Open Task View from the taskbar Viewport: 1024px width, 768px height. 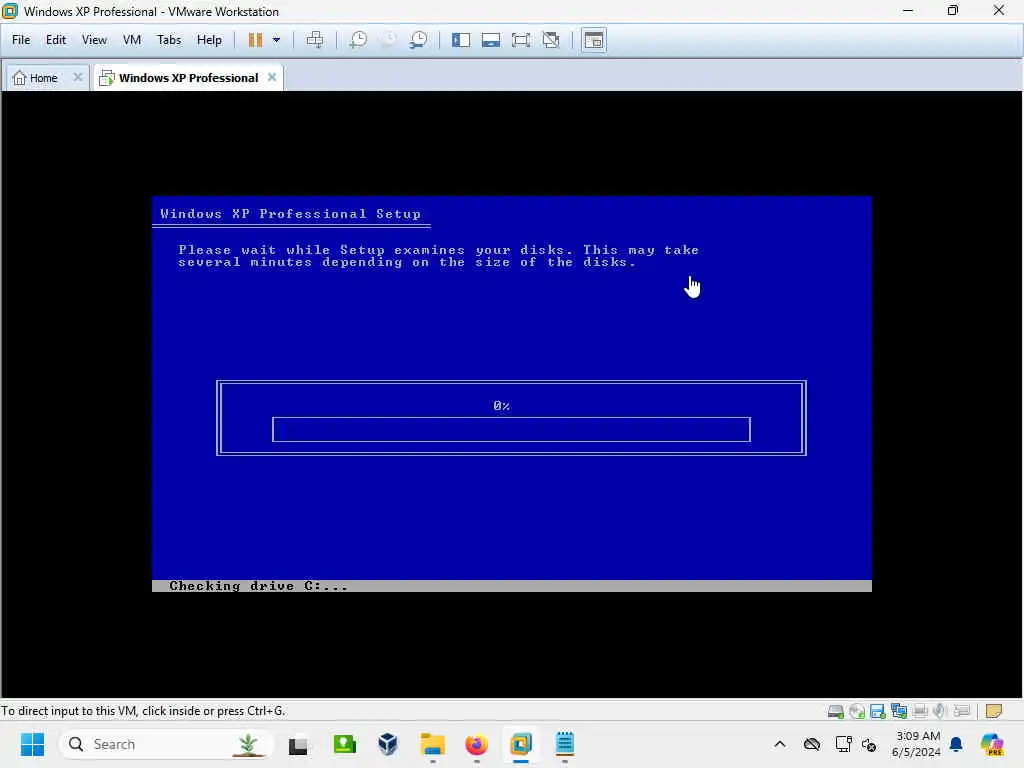299,744
